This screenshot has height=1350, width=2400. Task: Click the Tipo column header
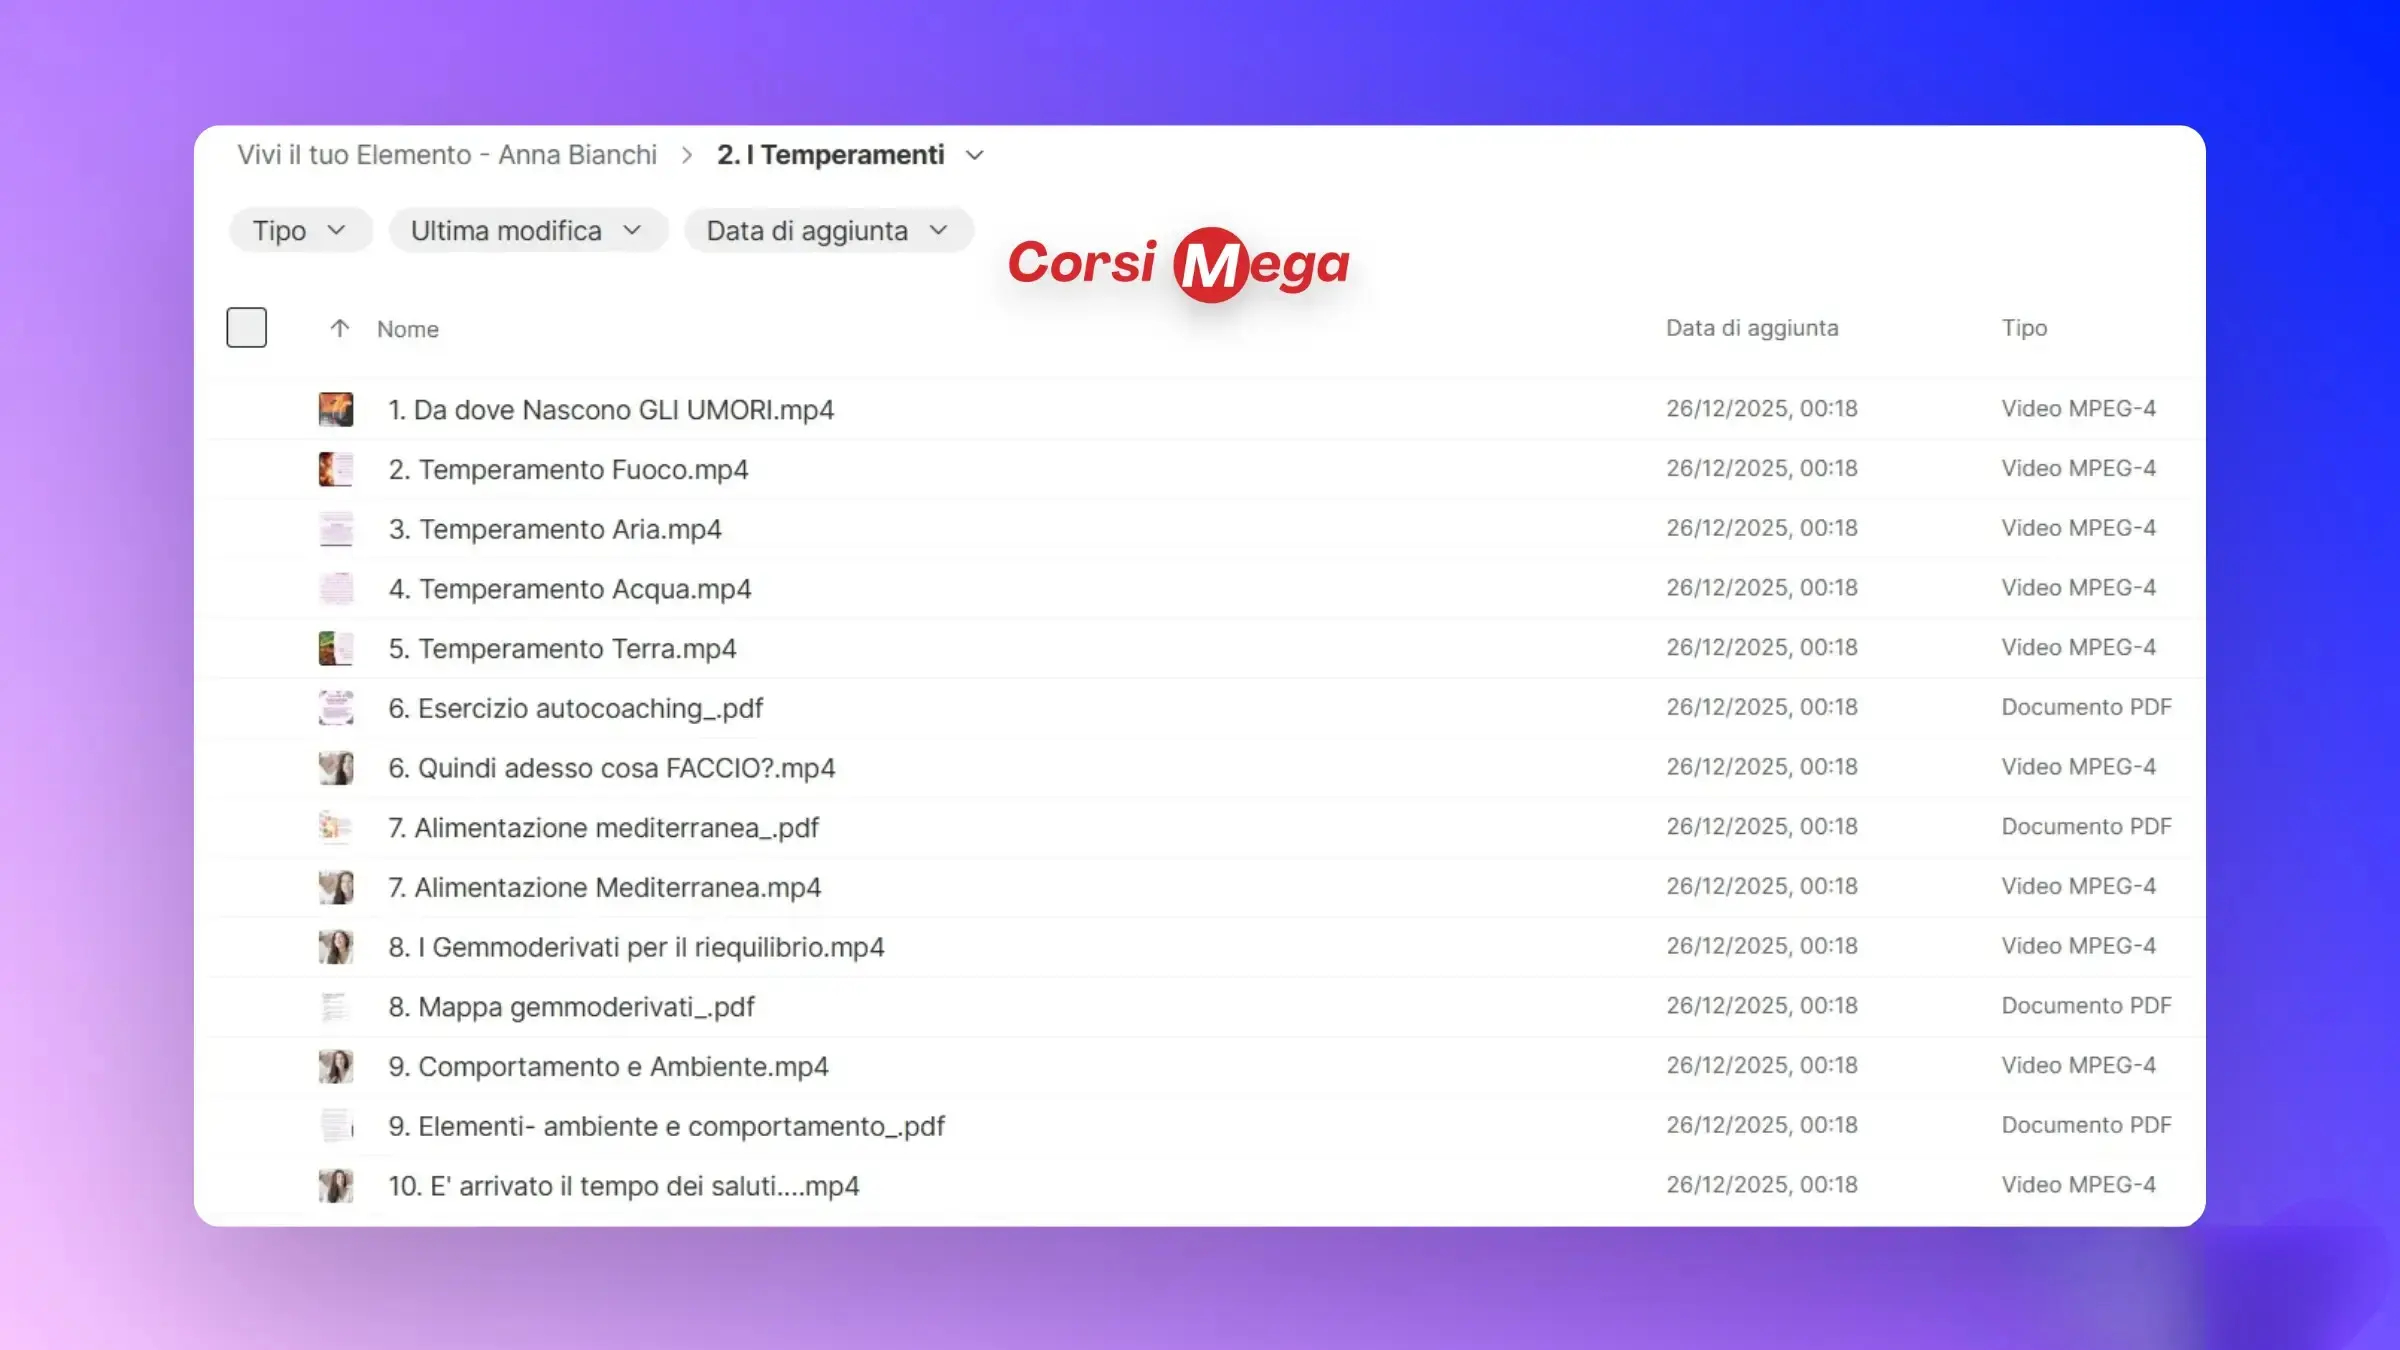tap(2024, 328)
